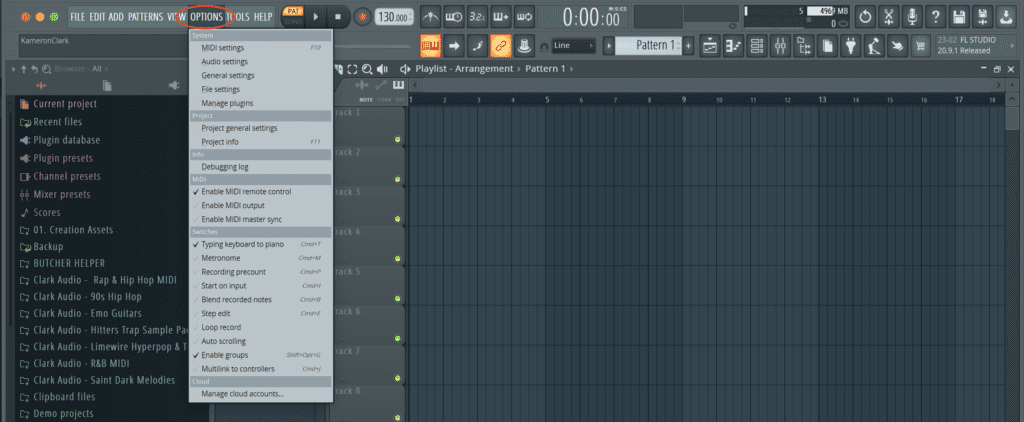The width and height of the screenshot is (1024, 422).
Task: Click the white right-arrow icon beside keyboard icon
Action: click(x=454, y=45)
